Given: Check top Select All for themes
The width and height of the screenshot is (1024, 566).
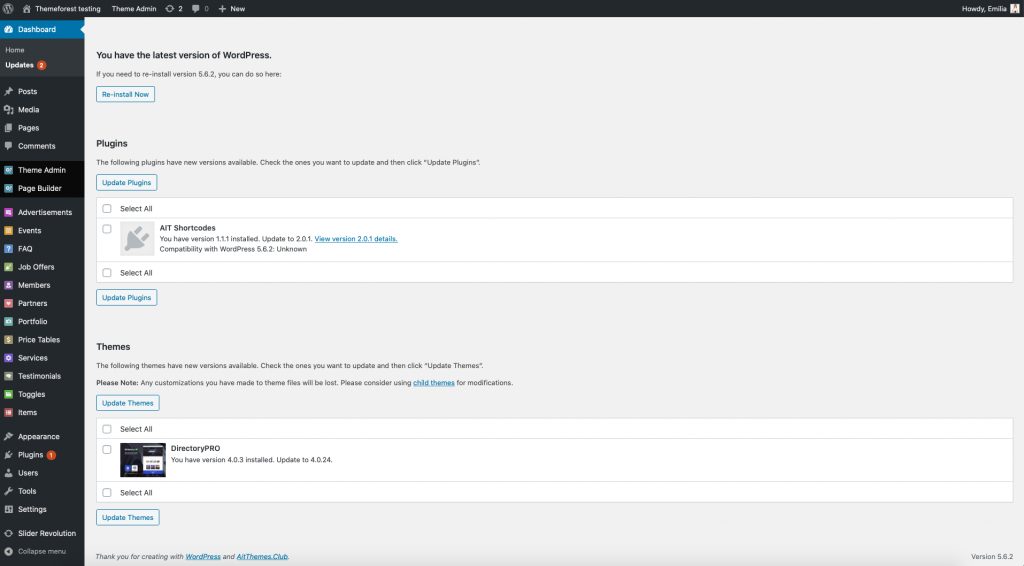Looking at the screenshot, I should (107, 429).
